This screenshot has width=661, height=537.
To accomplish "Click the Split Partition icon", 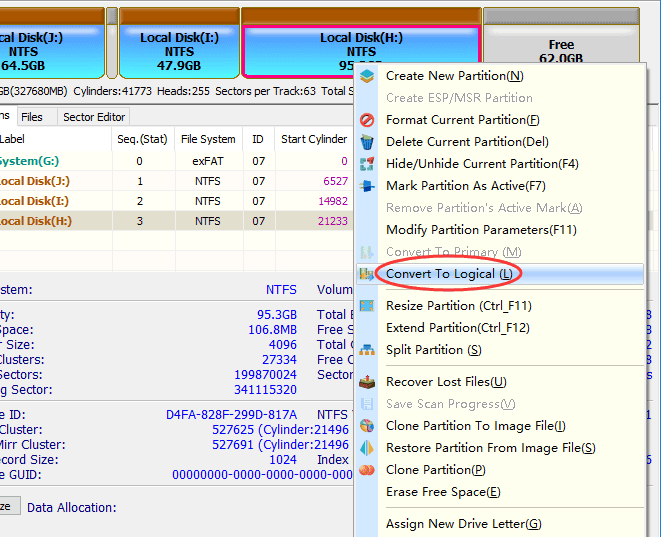I will click(x=367, y=350).
